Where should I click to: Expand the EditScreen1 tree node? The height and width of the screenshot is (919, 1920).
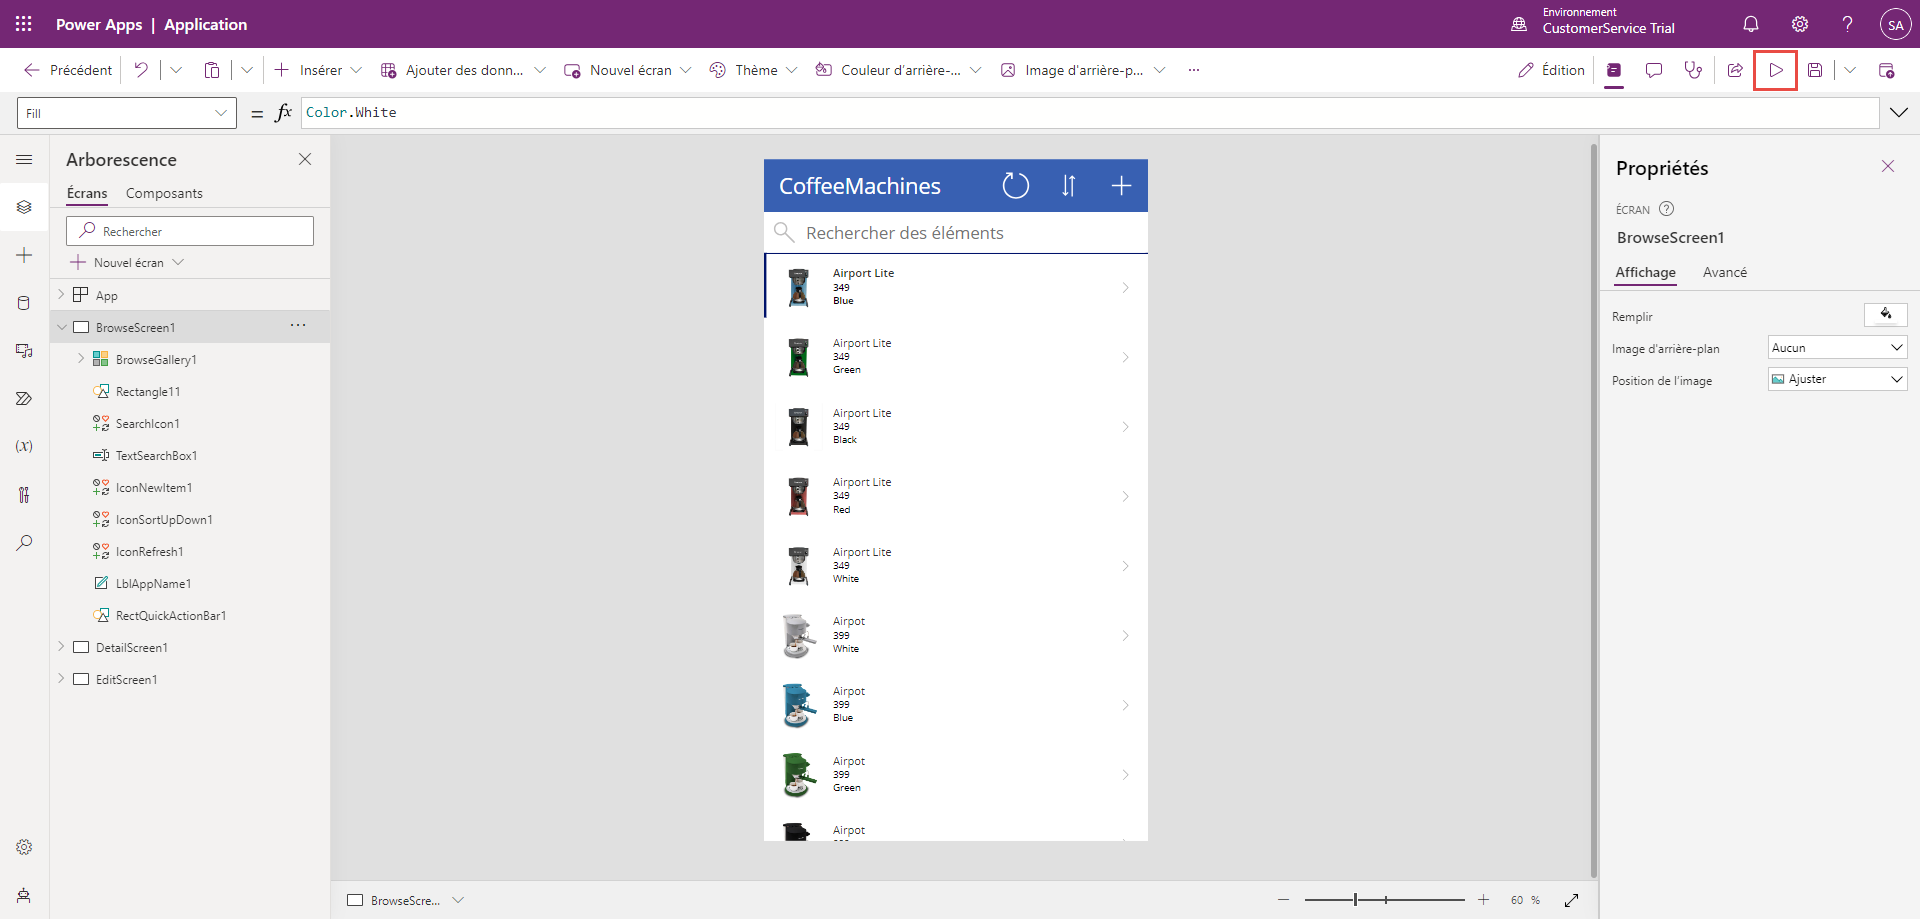click(x=61, y=678)
